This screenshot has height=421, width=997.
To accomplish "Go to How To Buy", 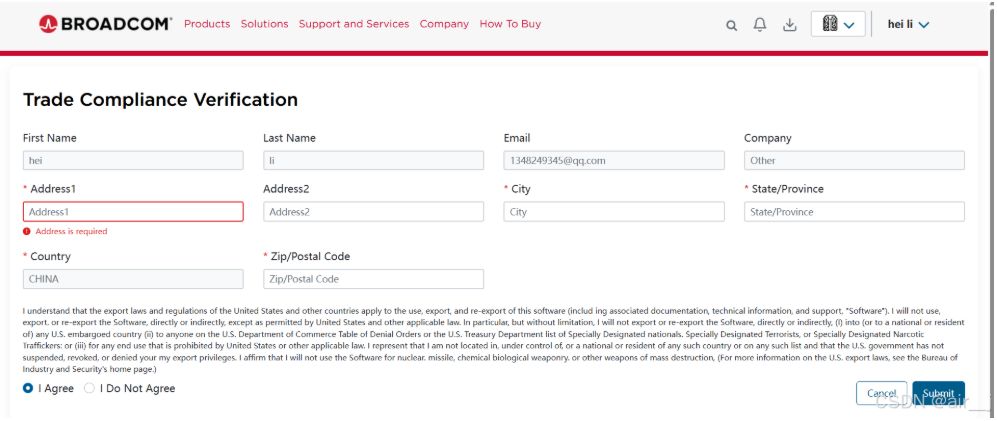I will coord(510,24).
